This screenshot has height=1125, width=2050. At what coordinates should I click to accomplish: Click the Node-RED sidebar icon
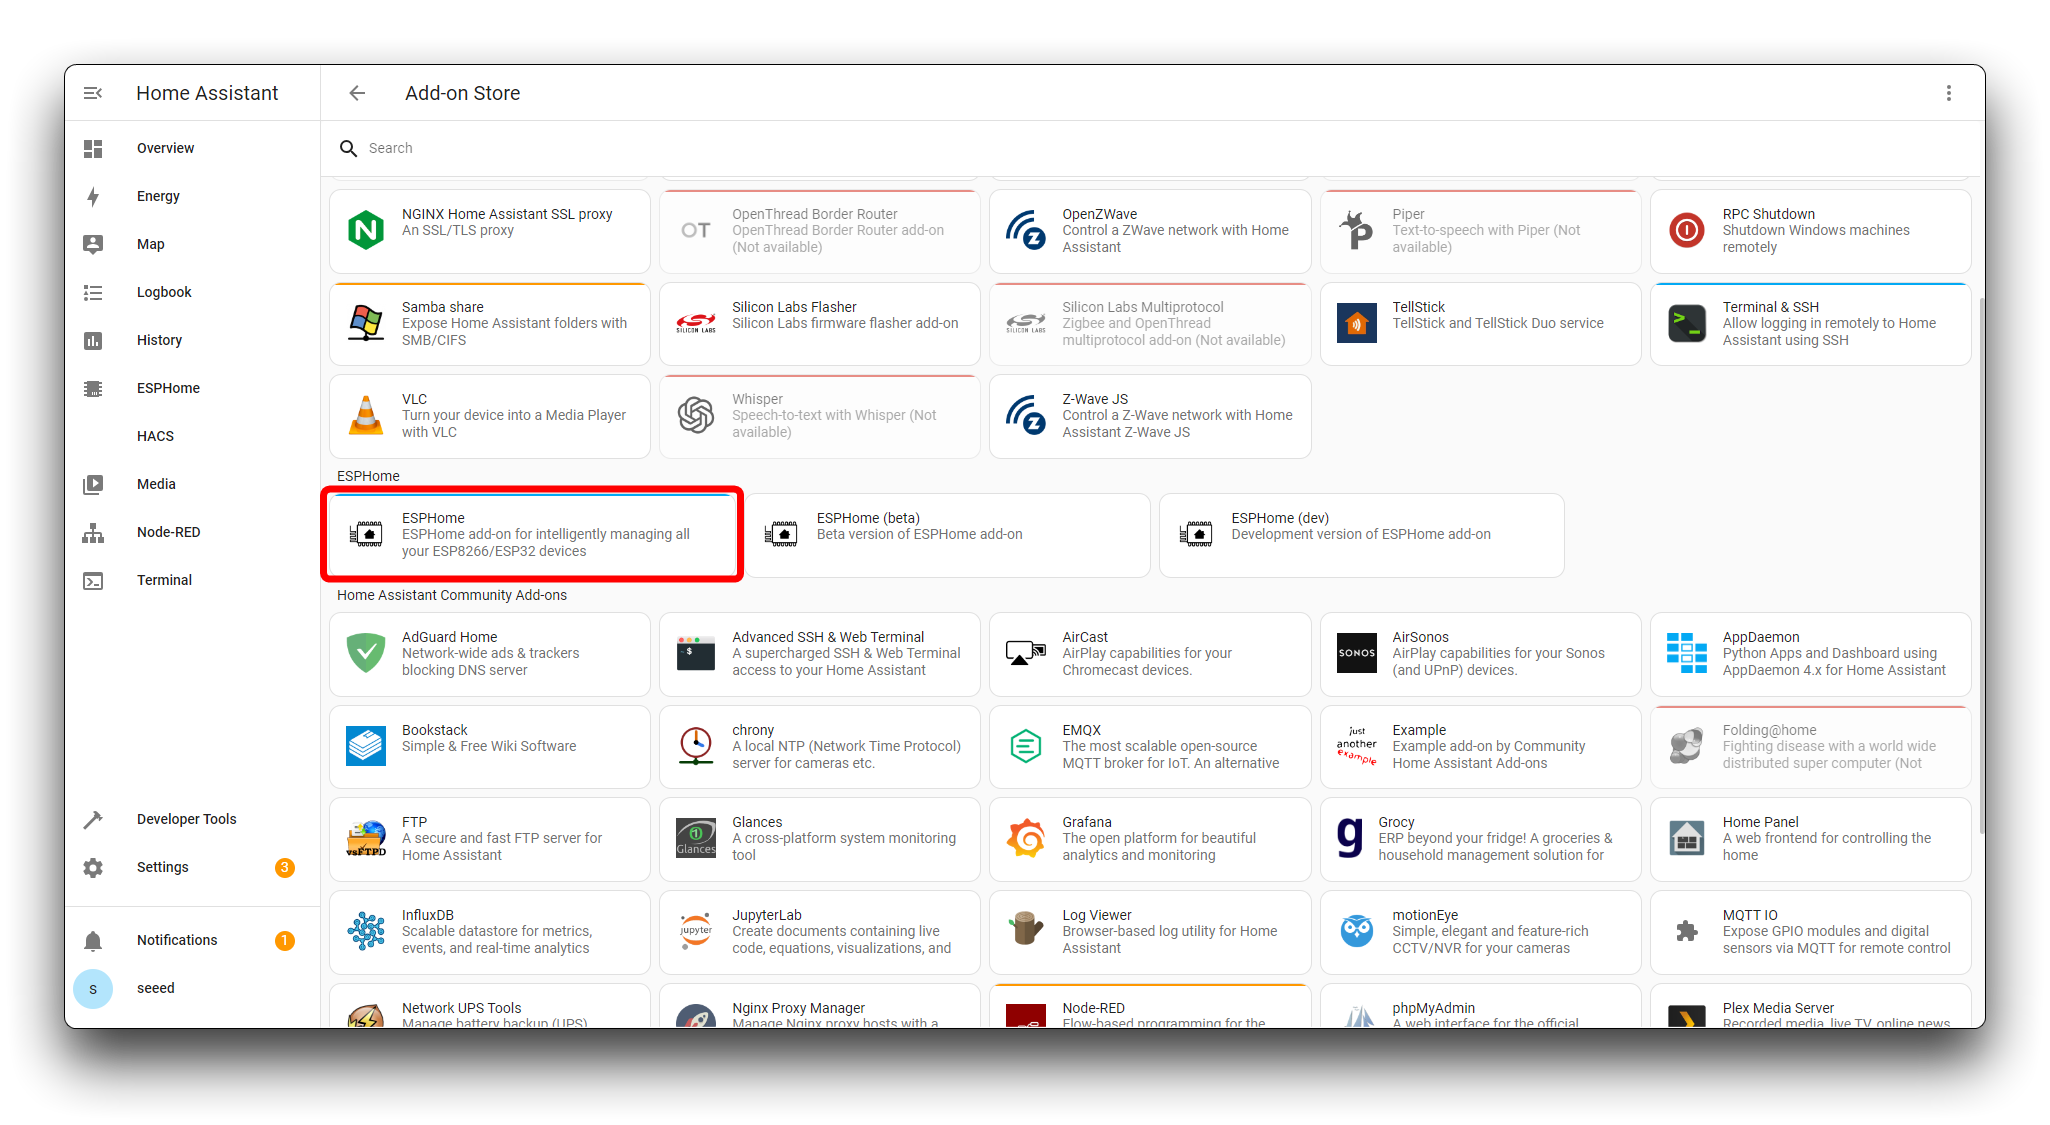[93, 533]
